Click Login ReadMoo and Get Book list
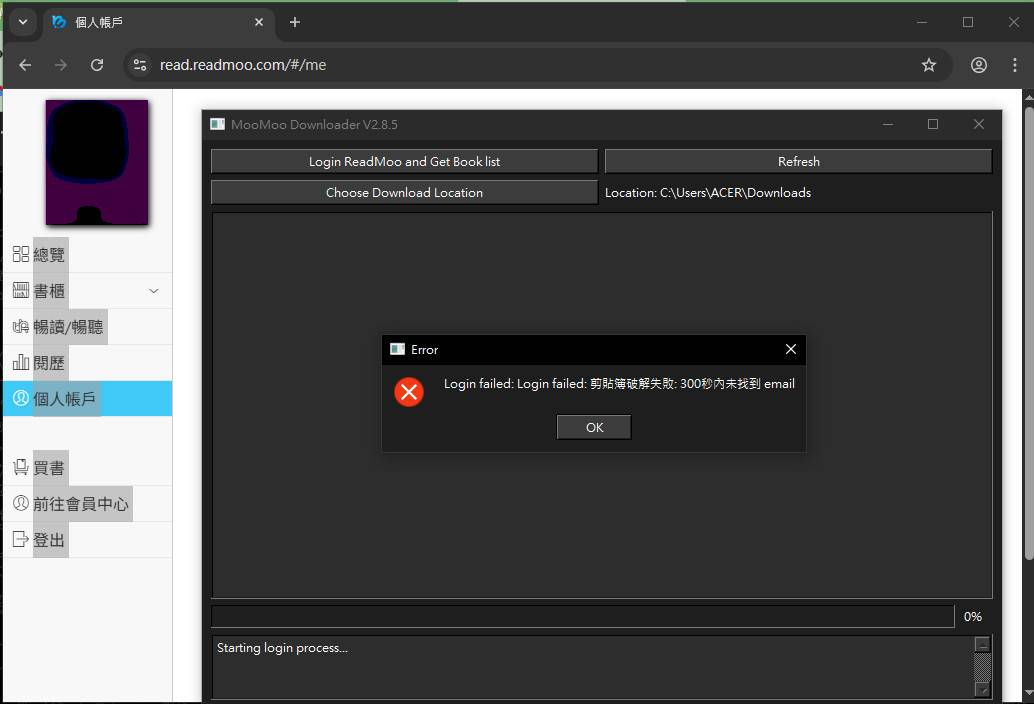This screenshot has height=704, width=1034. pos(404,161)
